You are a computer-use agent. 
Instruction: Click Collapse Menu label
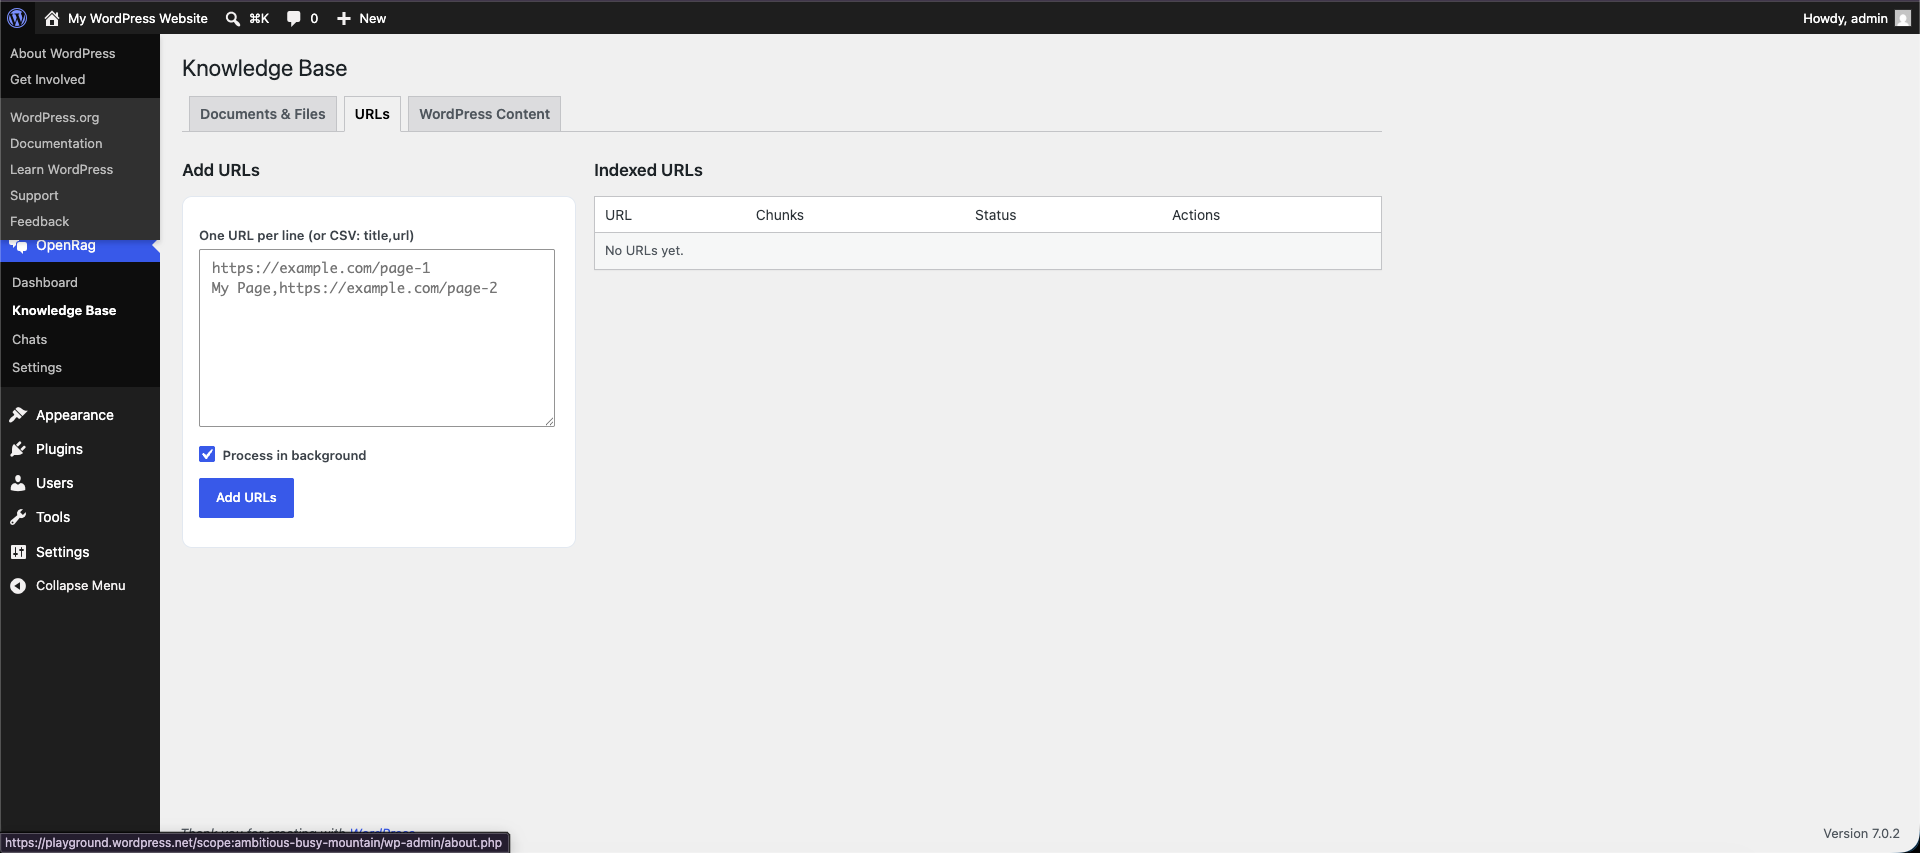tap(81, 586)
